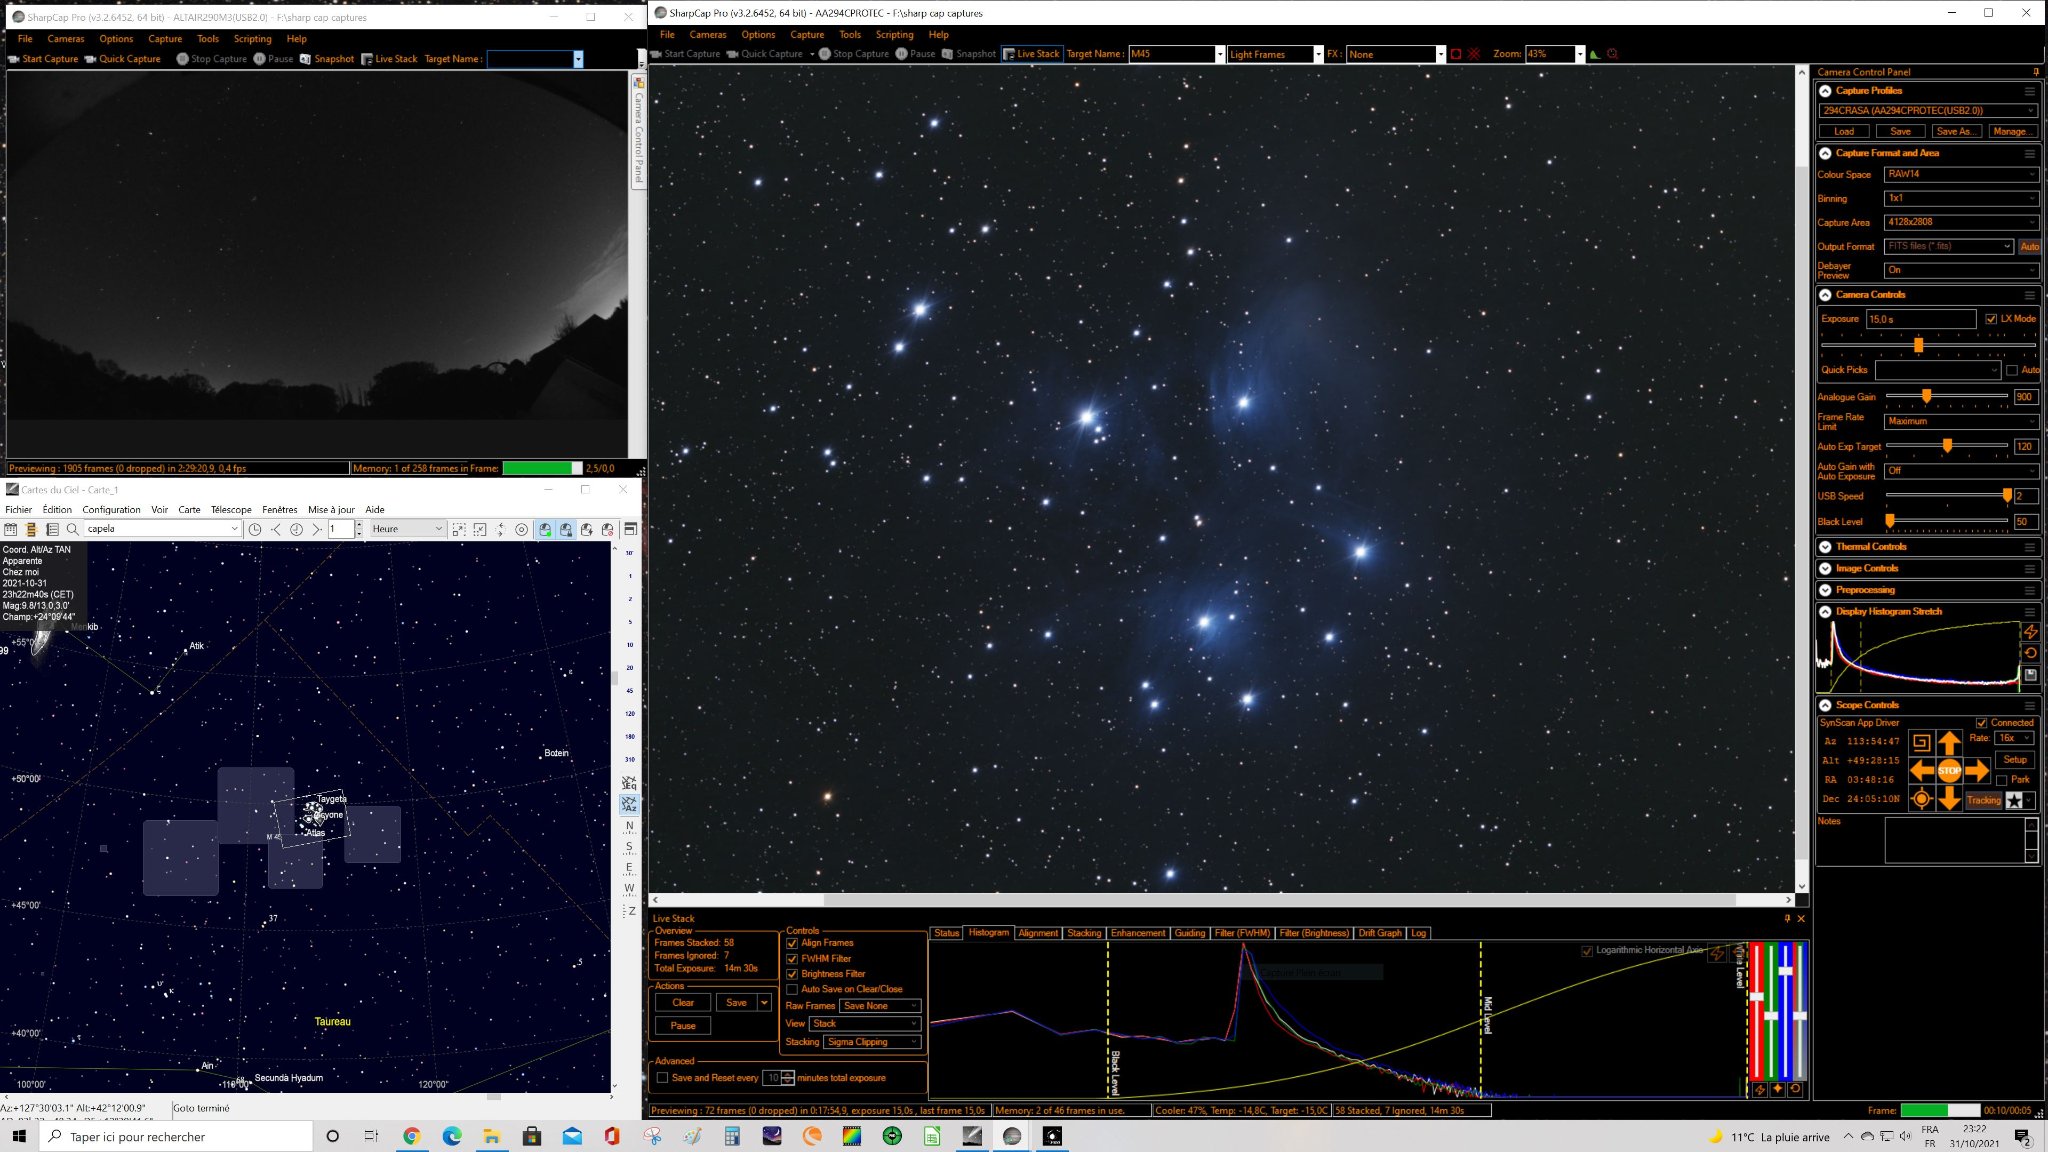Click the red selection area square icon
This screenshot has width=2048, height=1152.
[1456, 54]
